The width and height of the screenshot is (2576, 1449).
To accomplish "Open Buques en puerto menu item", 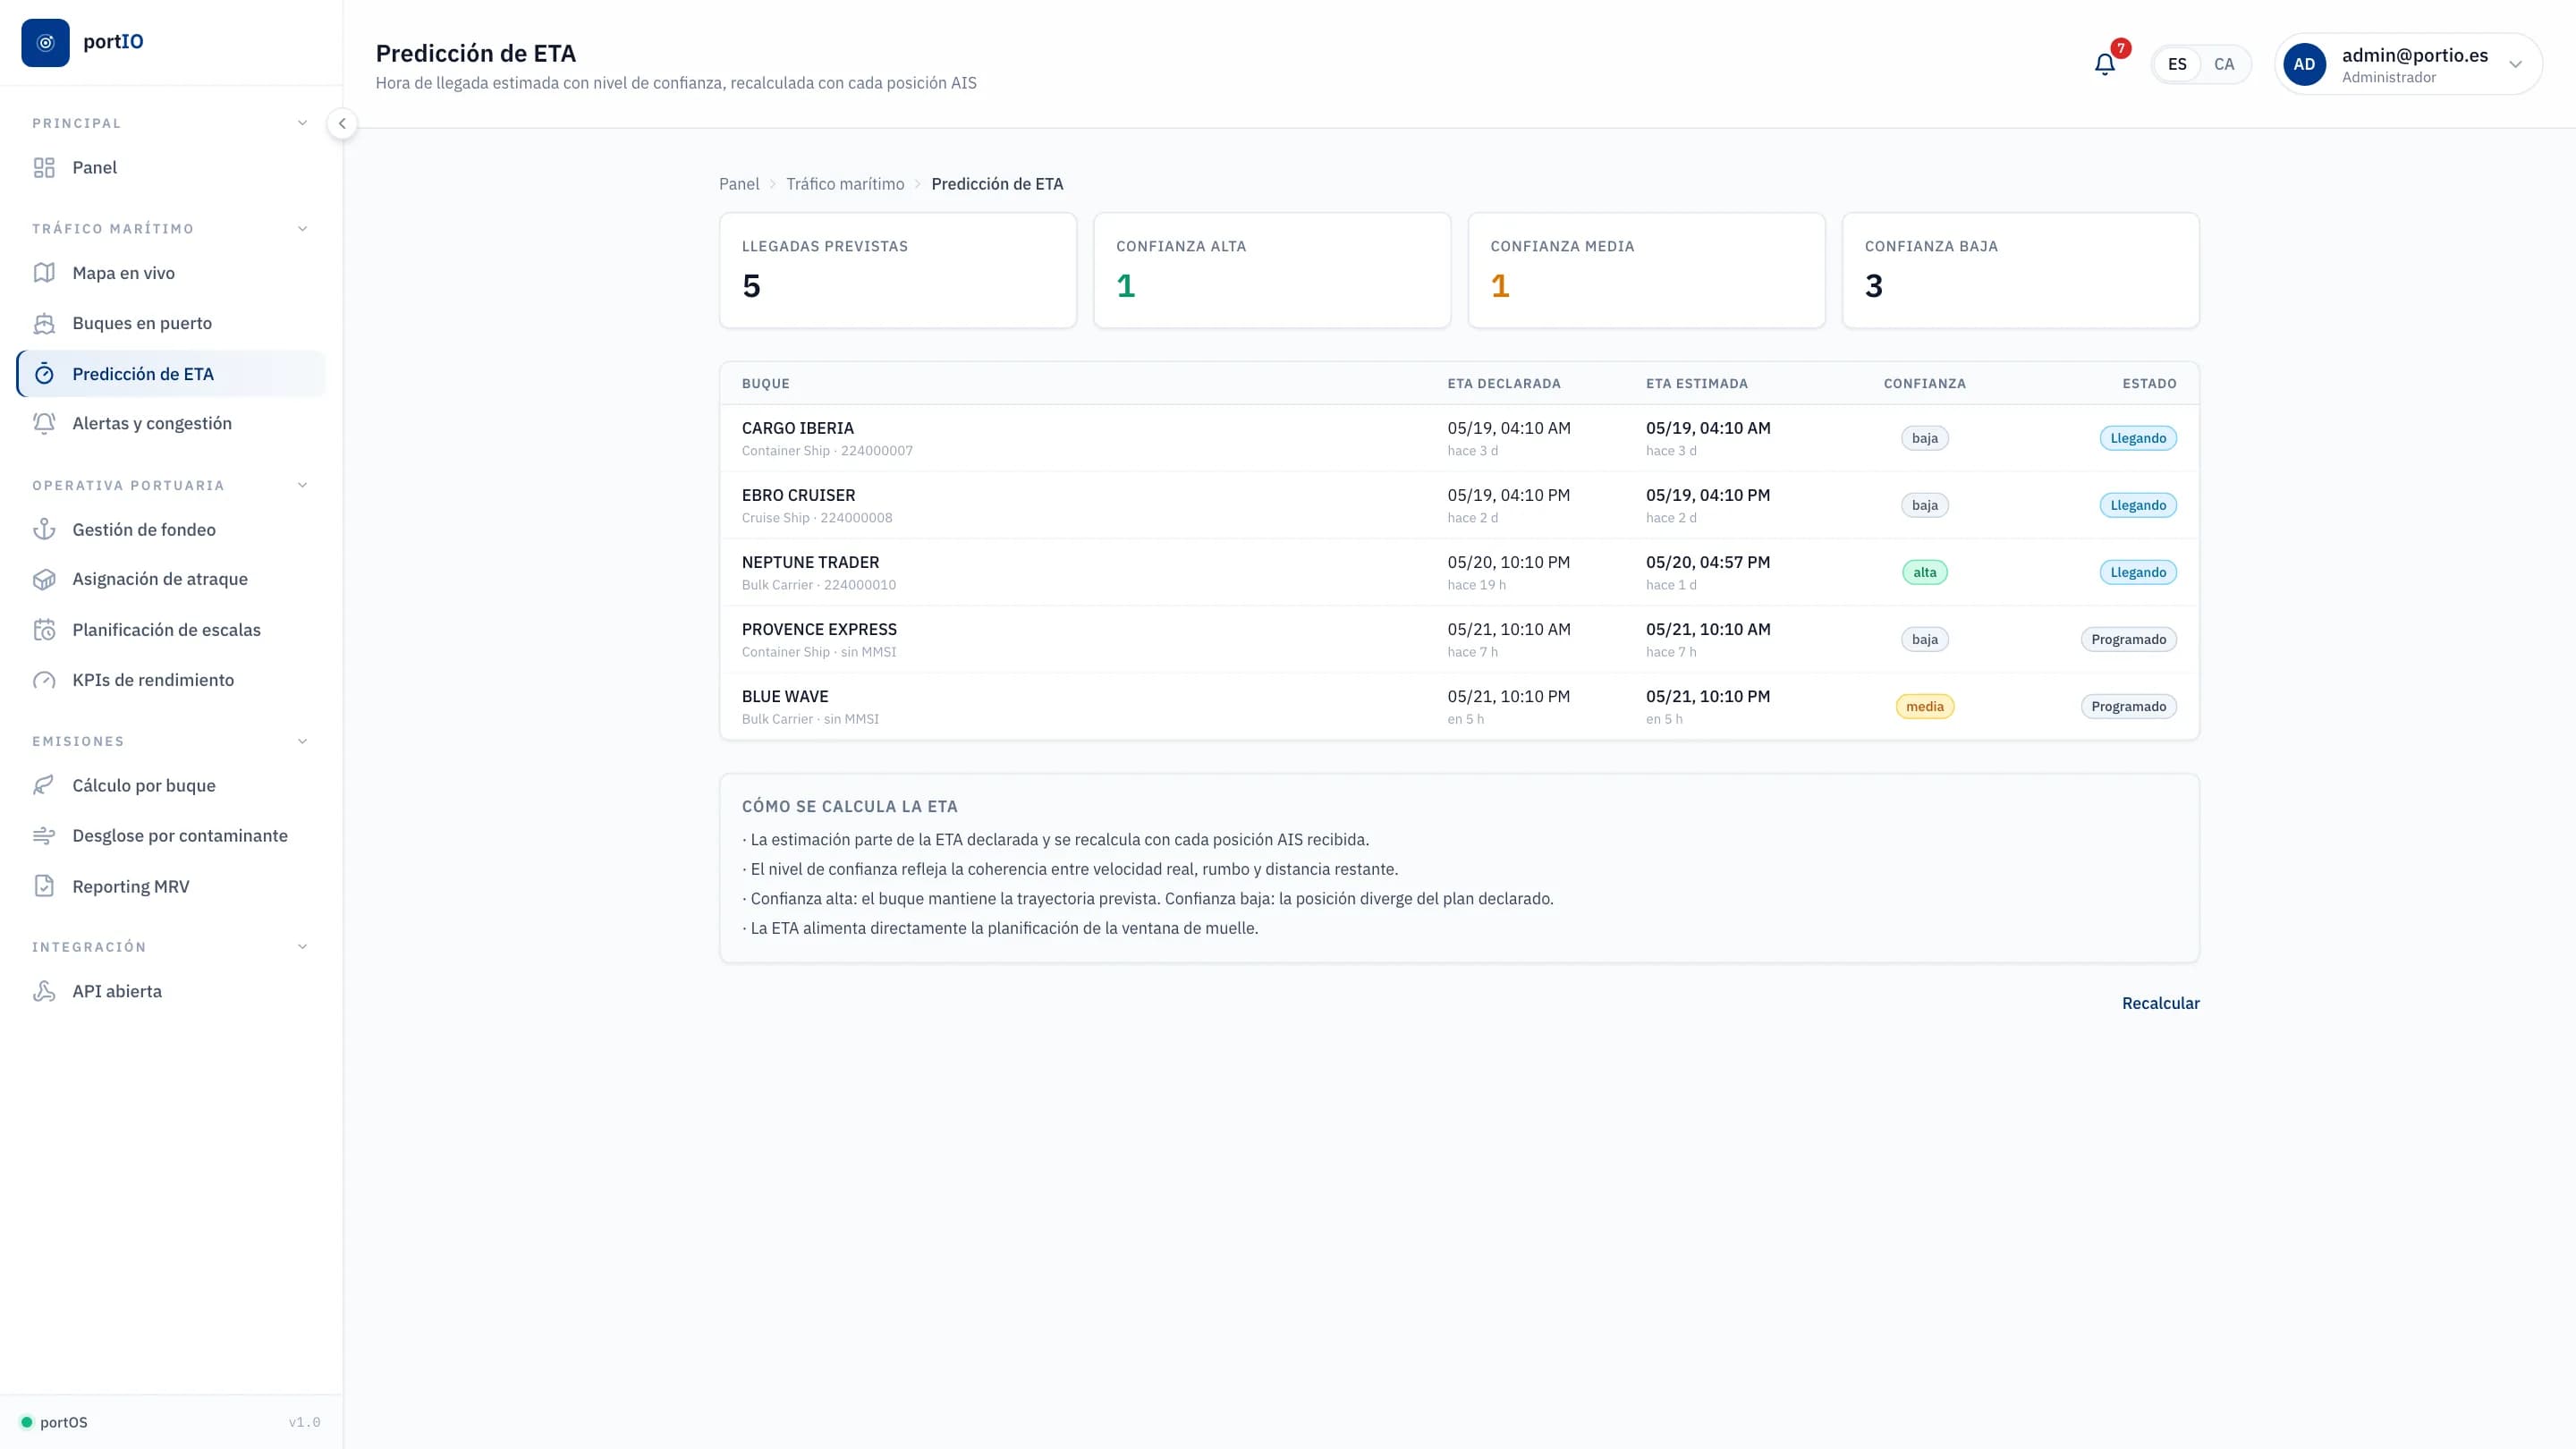I will [171, 323].
